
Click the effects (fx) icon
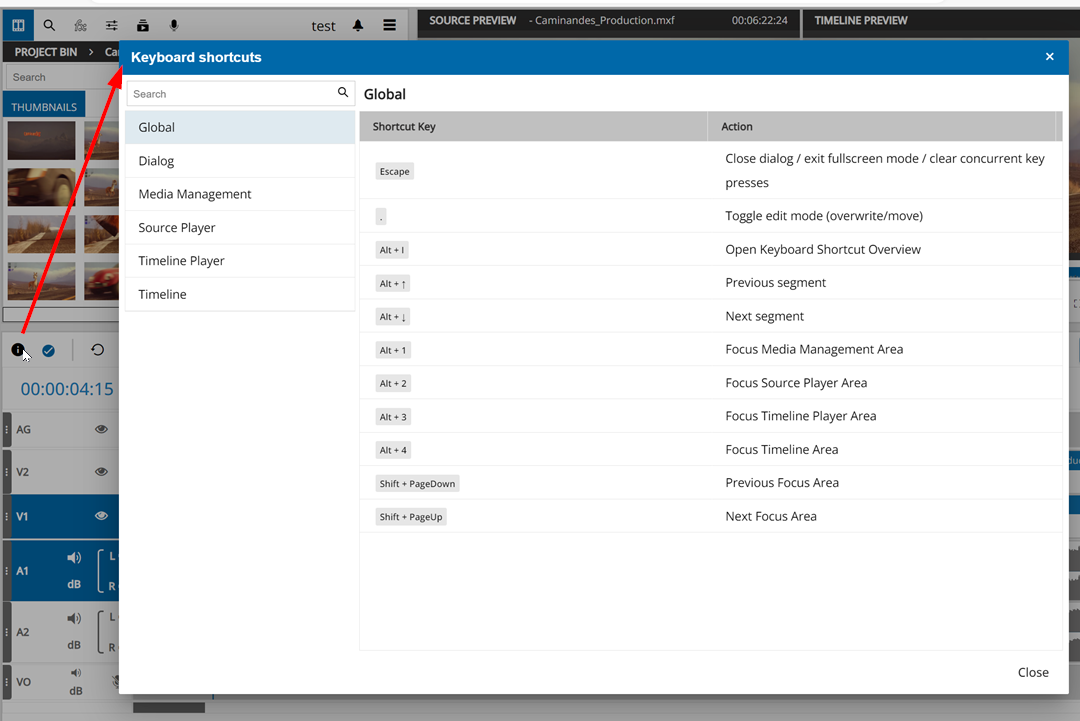pos(80,25)
